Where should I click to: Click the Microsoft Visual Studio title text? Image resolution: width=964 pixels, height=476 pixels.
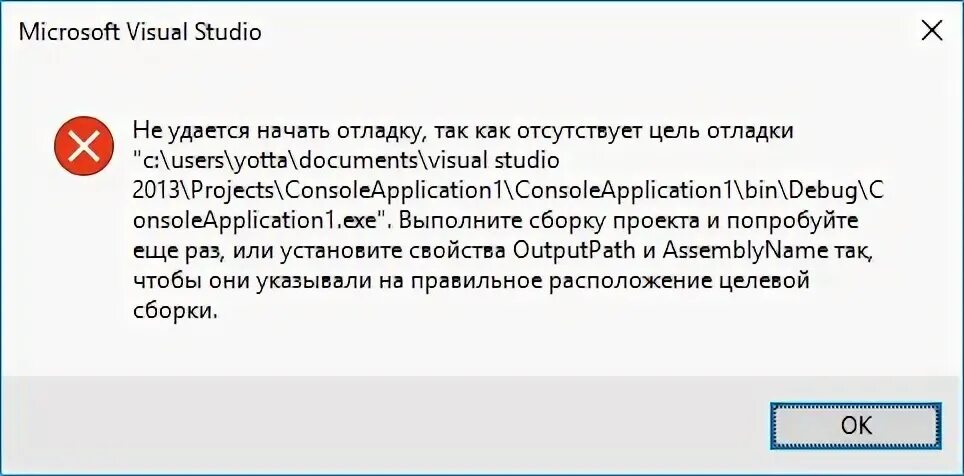point(140,31)
